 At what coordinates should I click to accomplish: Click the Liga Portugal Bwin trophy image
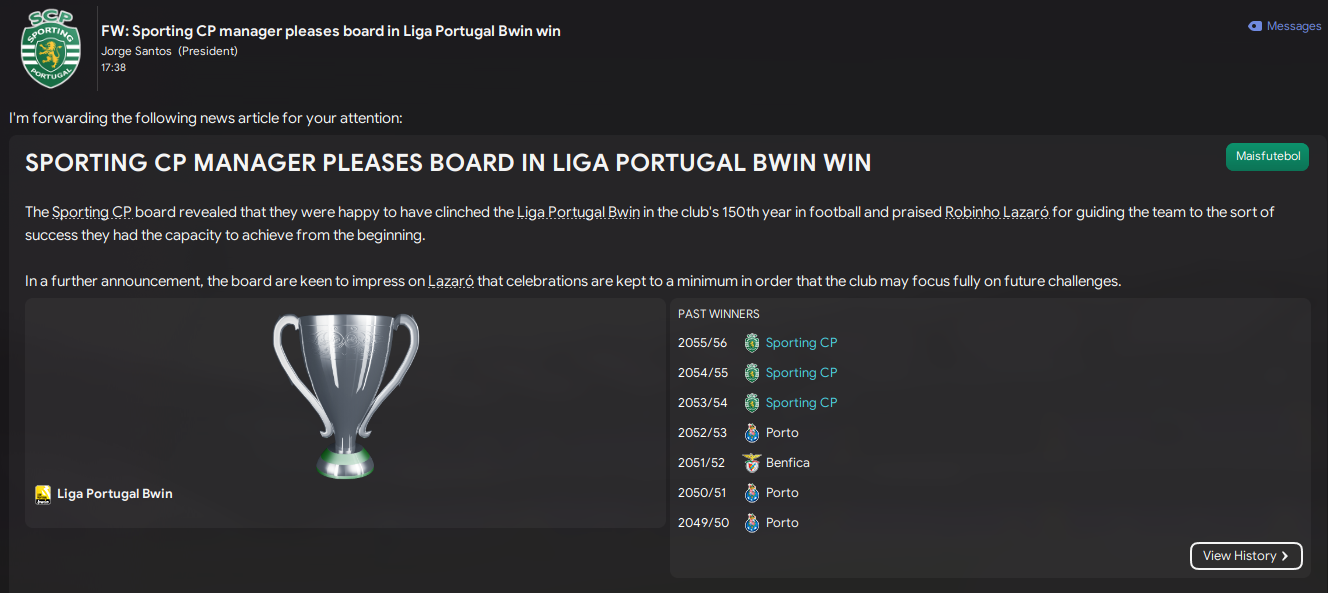click(345, 396)
